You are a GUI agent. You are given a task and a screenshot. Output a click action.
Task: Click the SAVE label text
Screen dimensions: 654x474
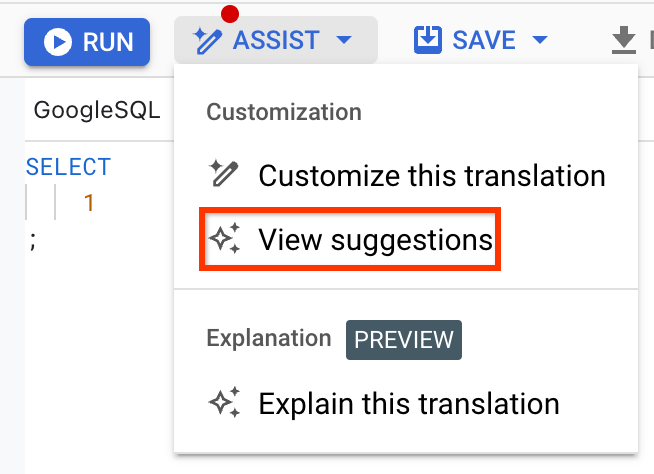click(x=484, y=40)
